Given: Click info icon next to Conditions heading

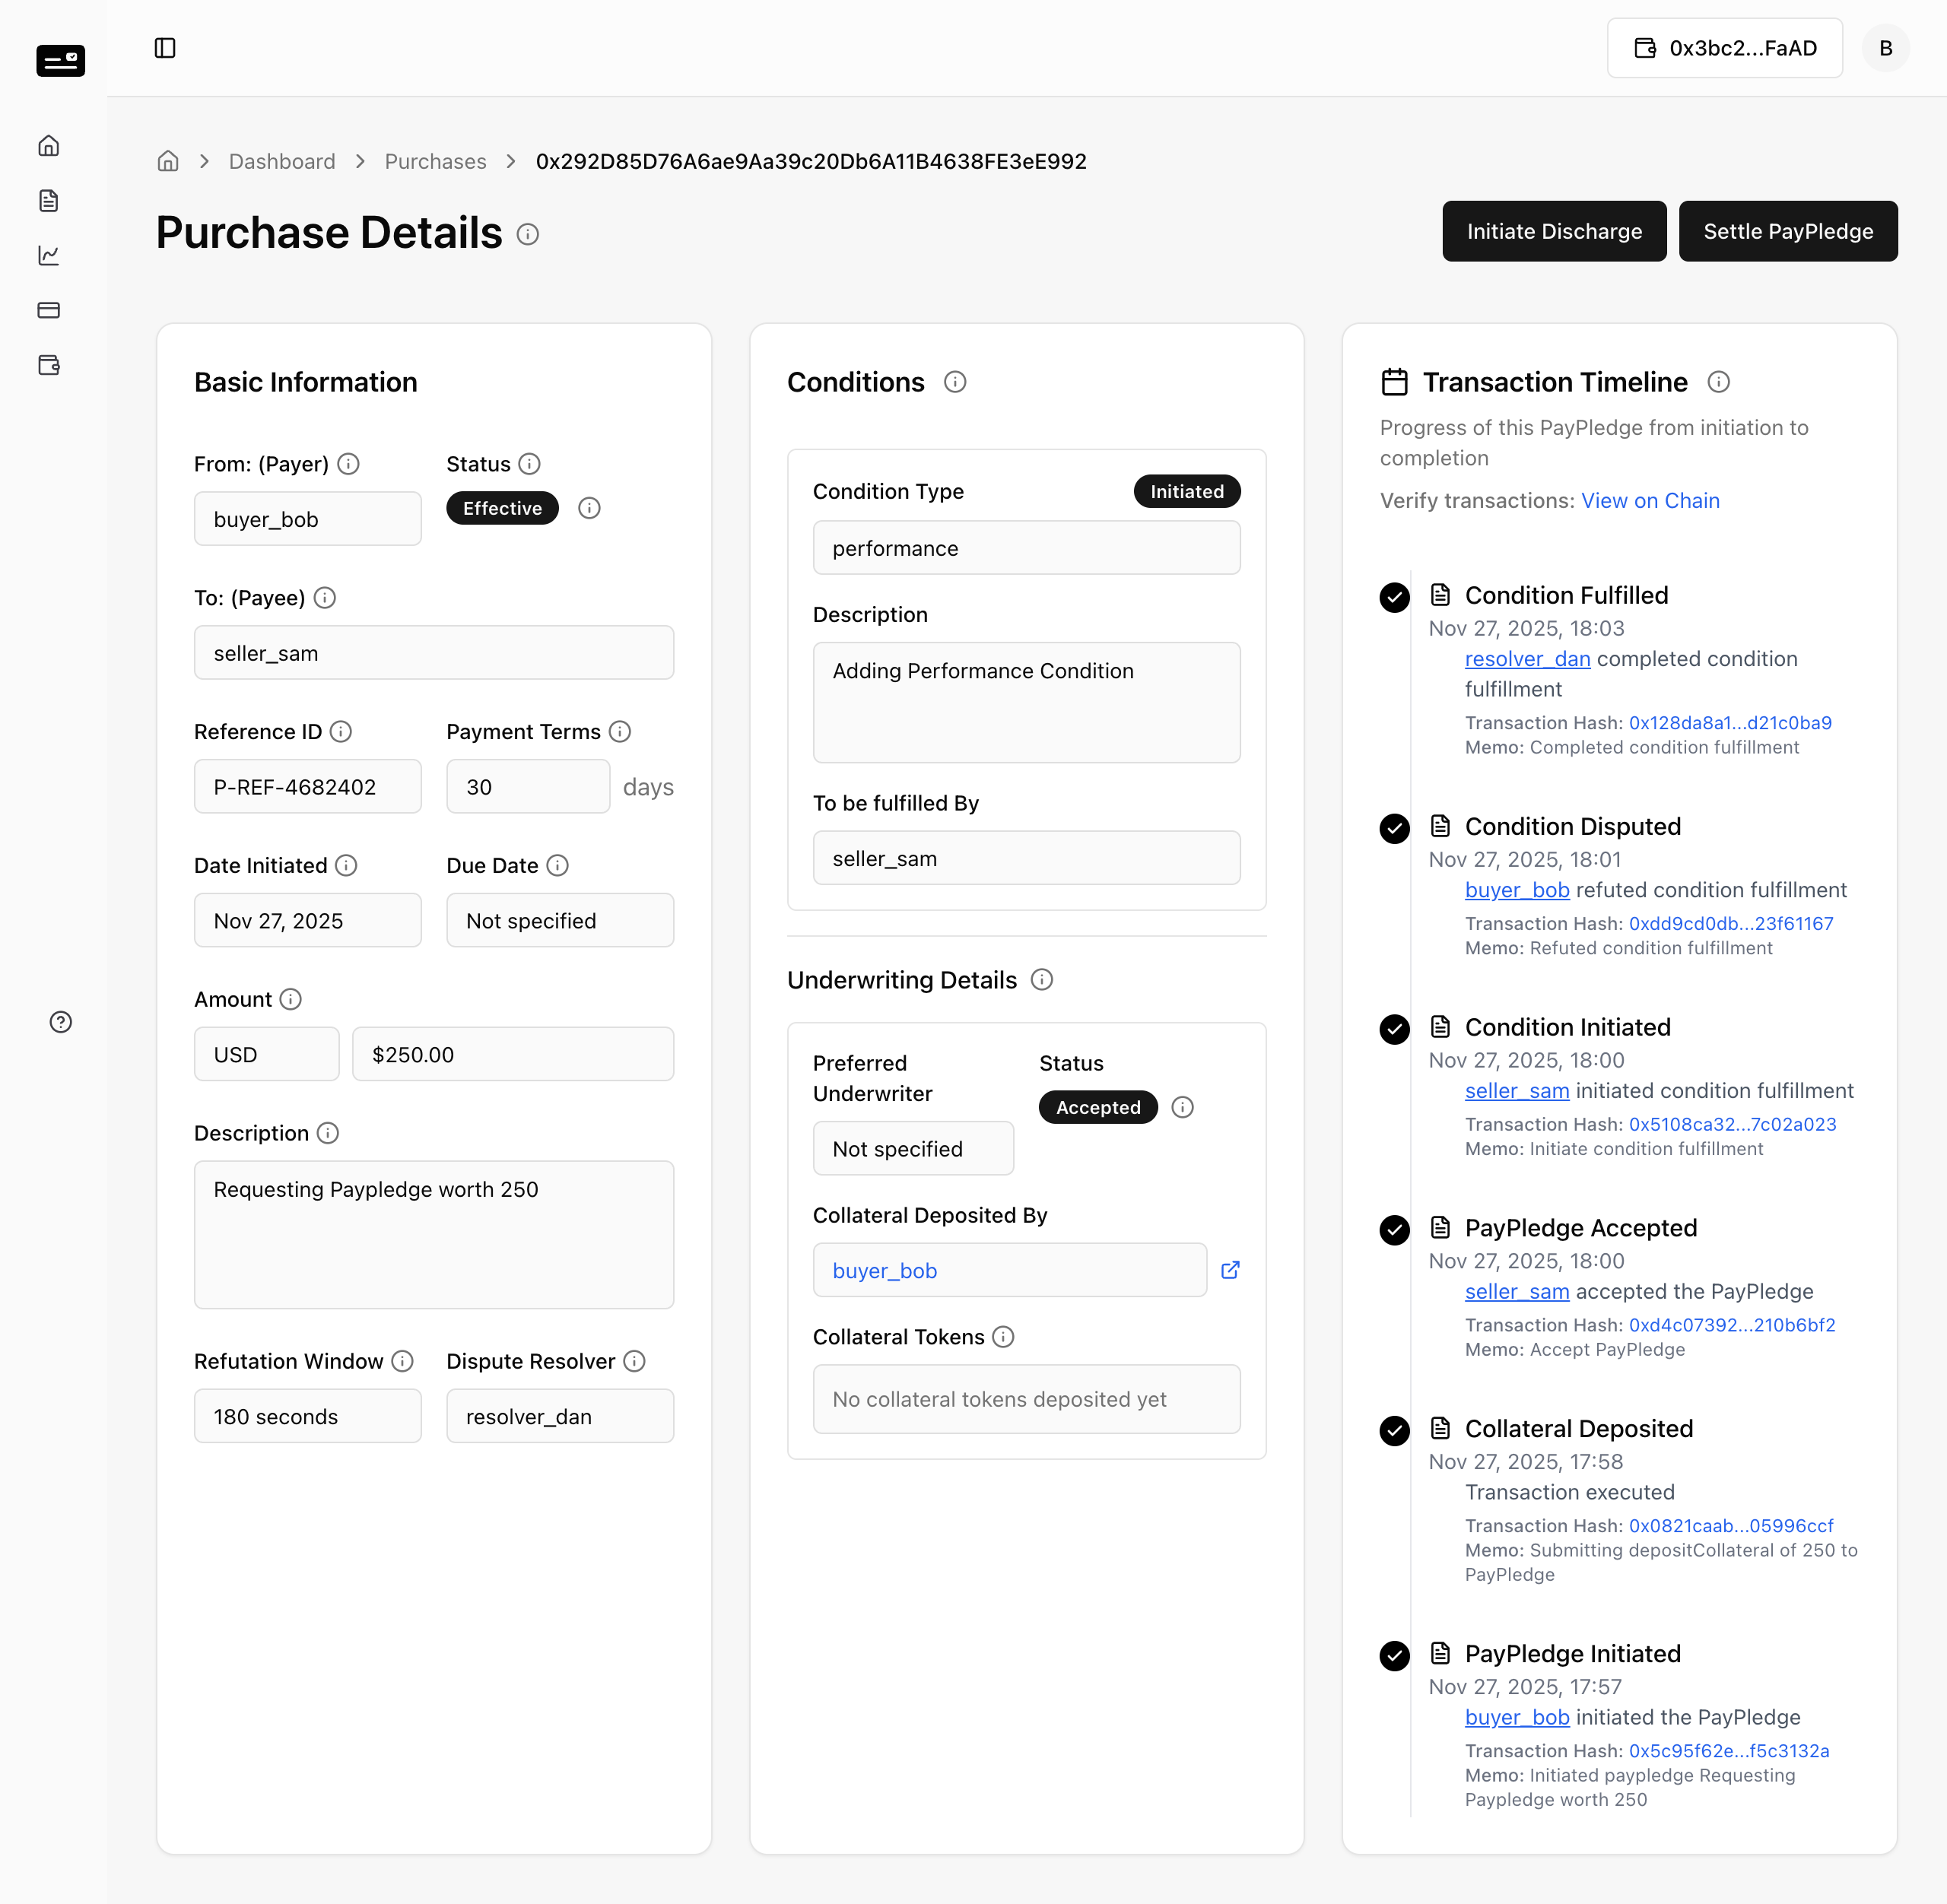Looking at the screenshot, I should 955,382.
